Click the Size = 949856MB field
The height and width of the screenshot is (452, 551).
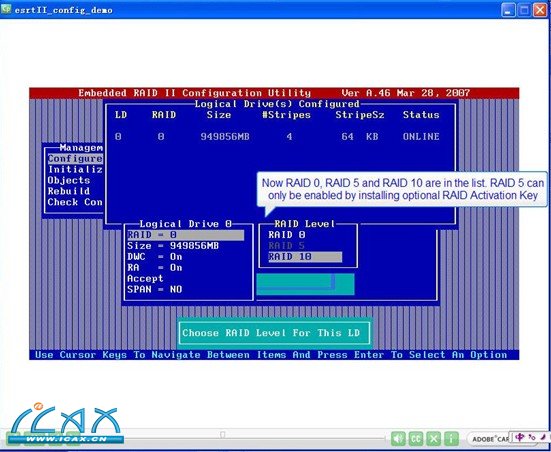click(173, 246)
